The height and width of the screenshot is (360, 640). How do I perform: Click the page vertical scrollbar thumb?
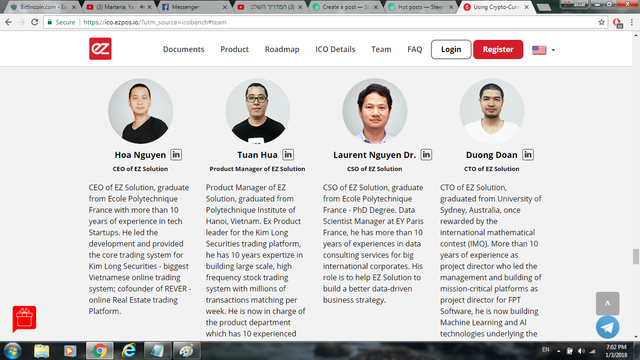tap(636, 257)
